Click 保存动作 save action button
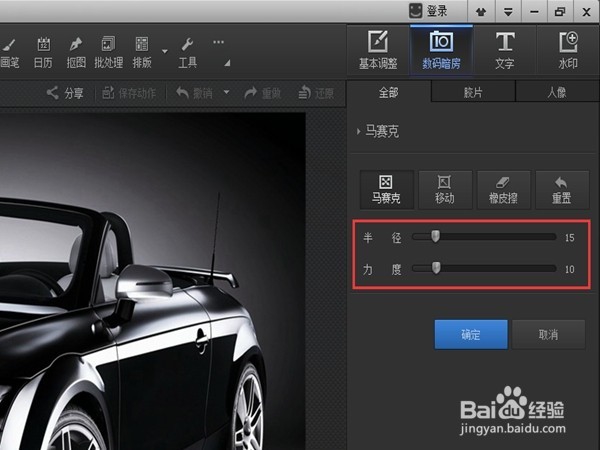 tap(129, 93)
